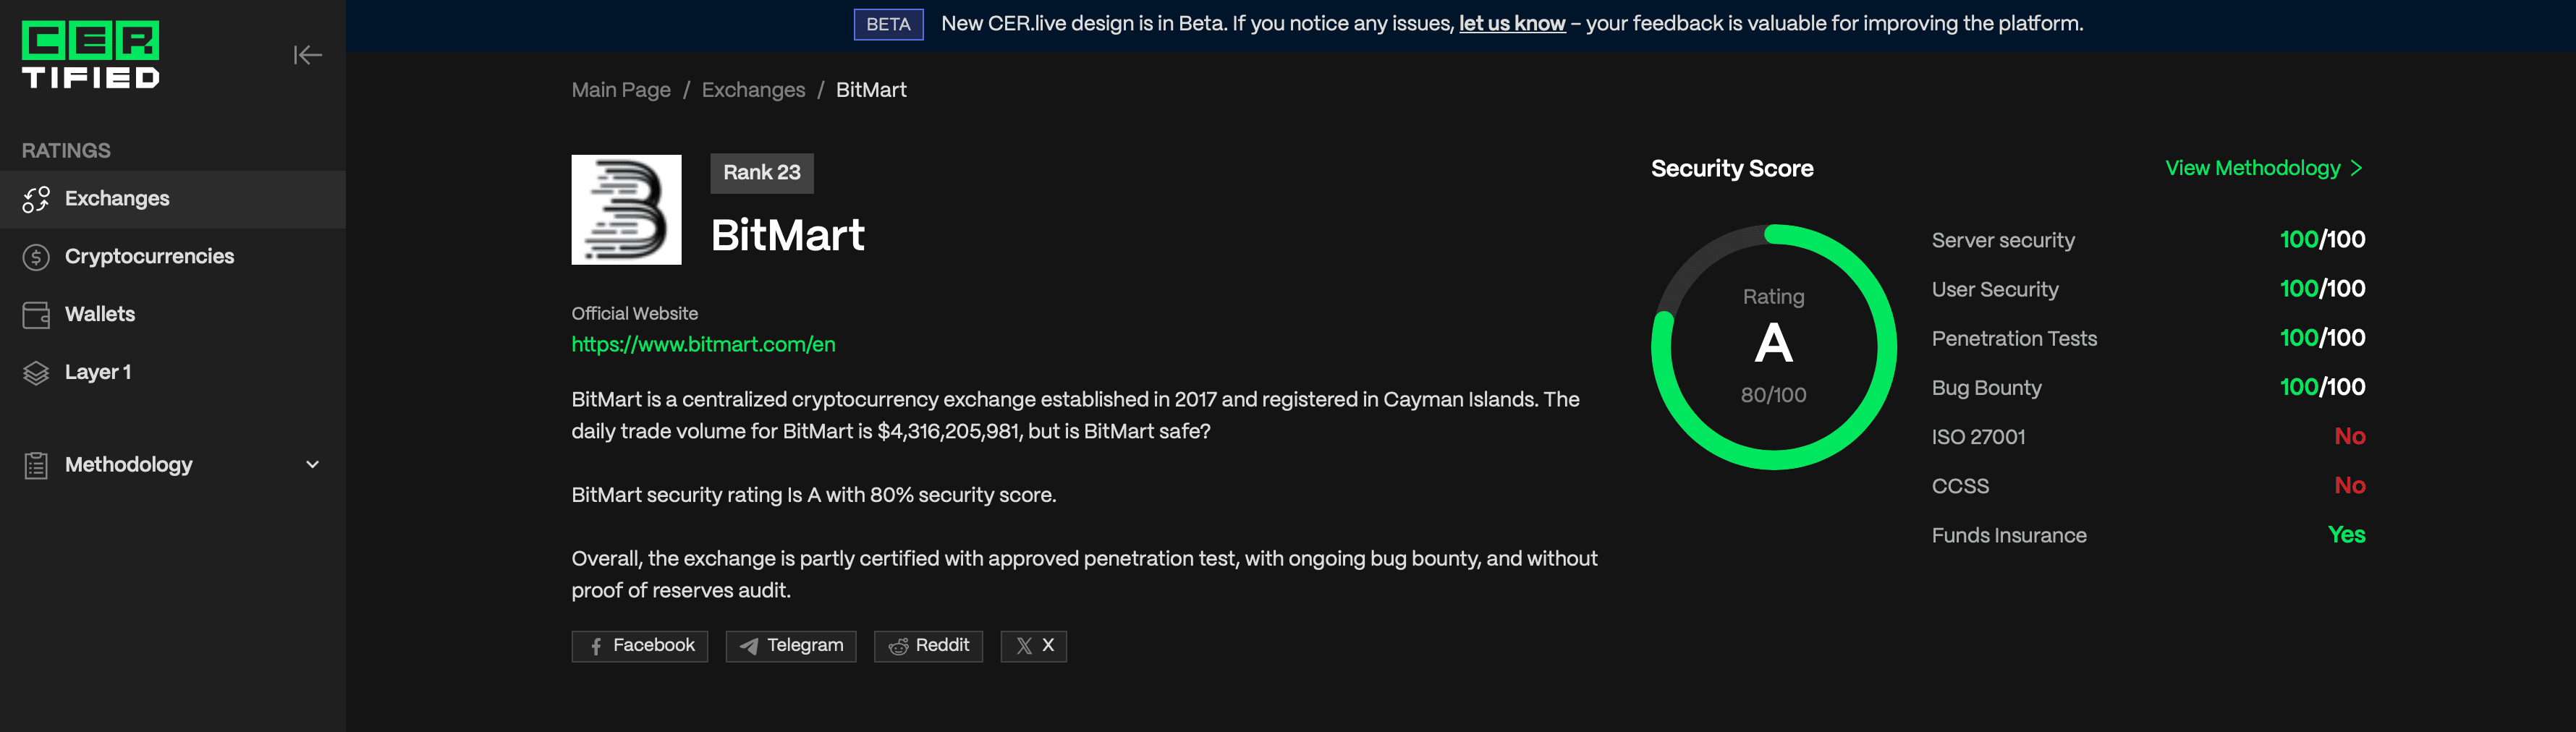Viewport: 2576px width, 732px height.
Task: Share via Telegram button
Action: pyautogui.click(x=791, y=646)
